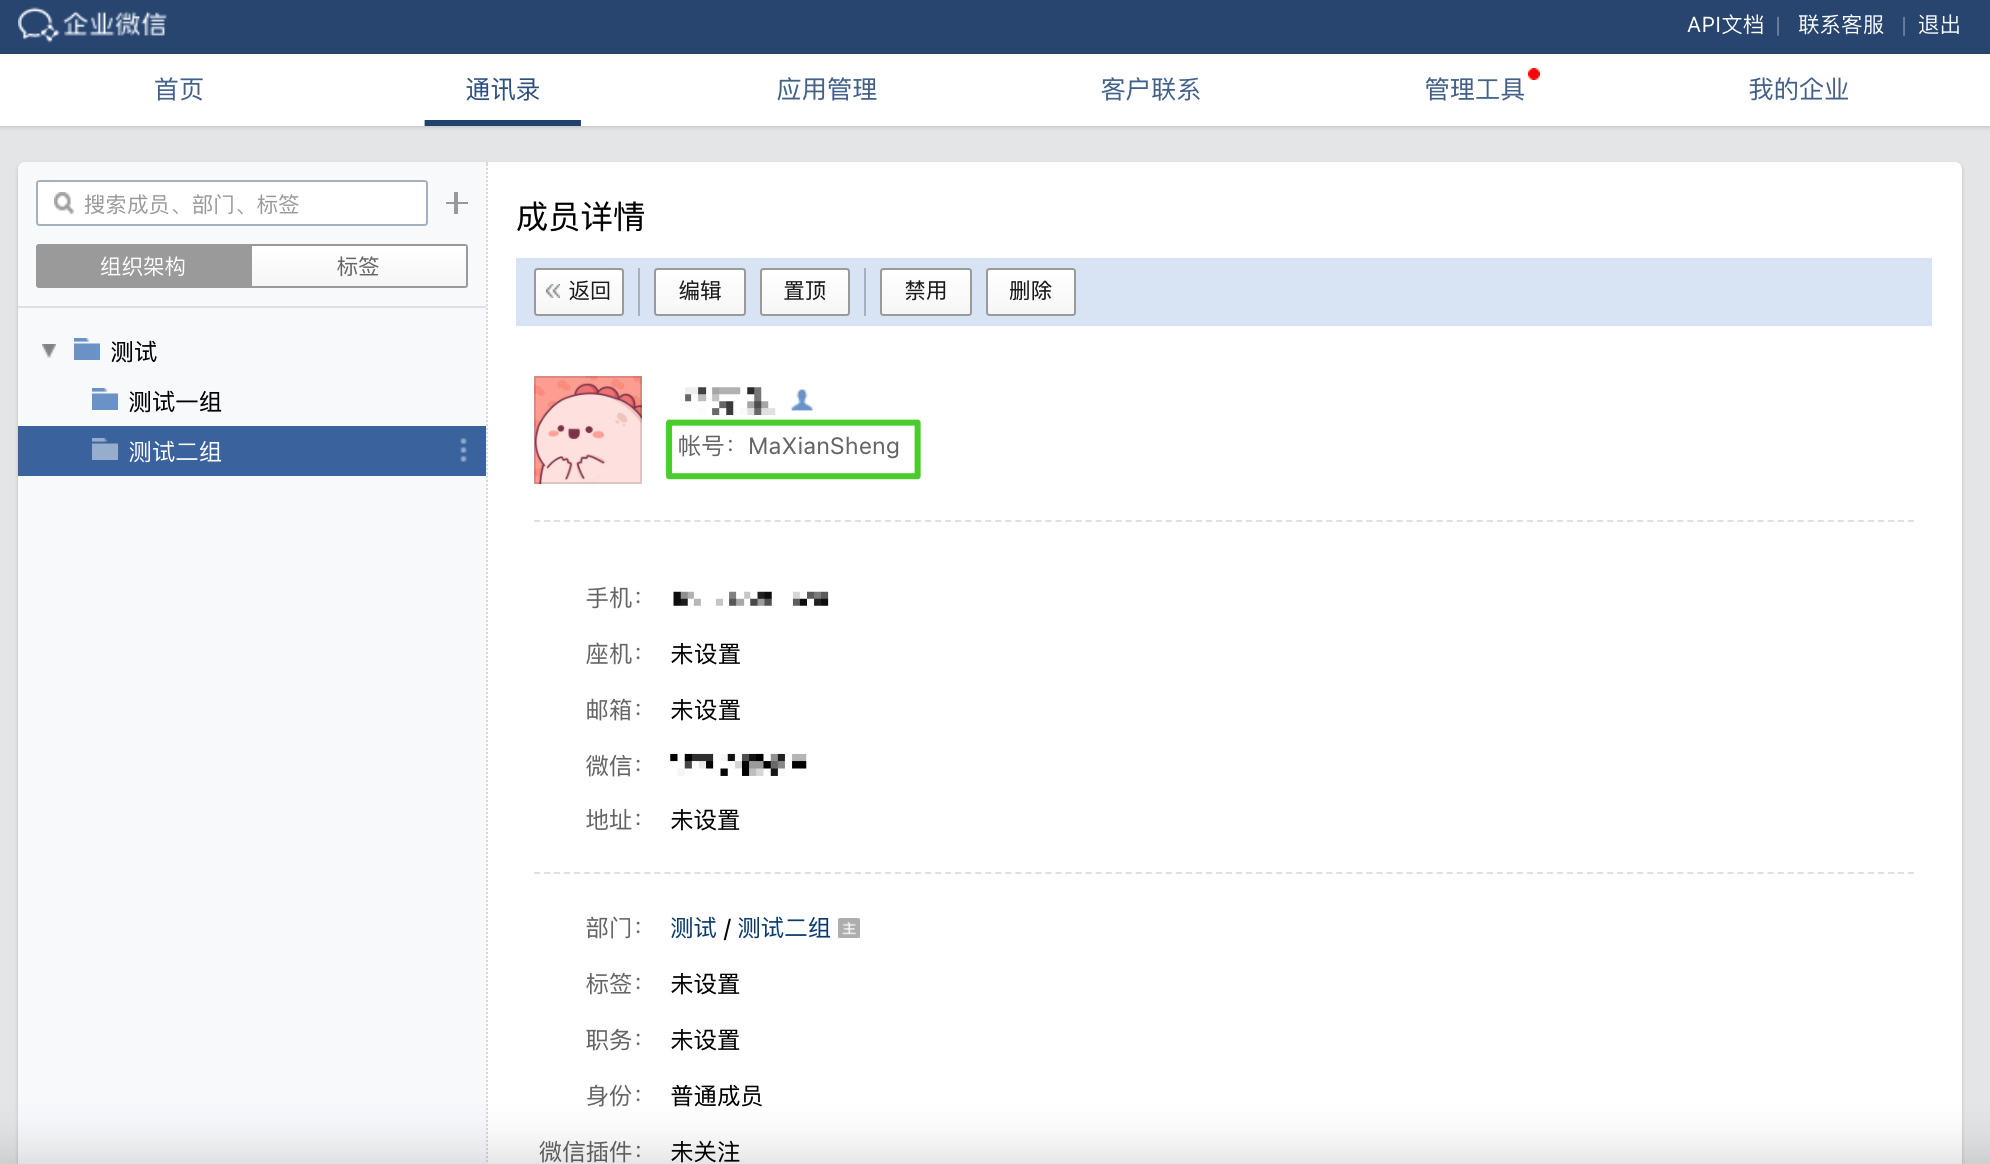Click the 测试 root folder icon
This screenshot has height=1164, width=1990.
(87, 350)
